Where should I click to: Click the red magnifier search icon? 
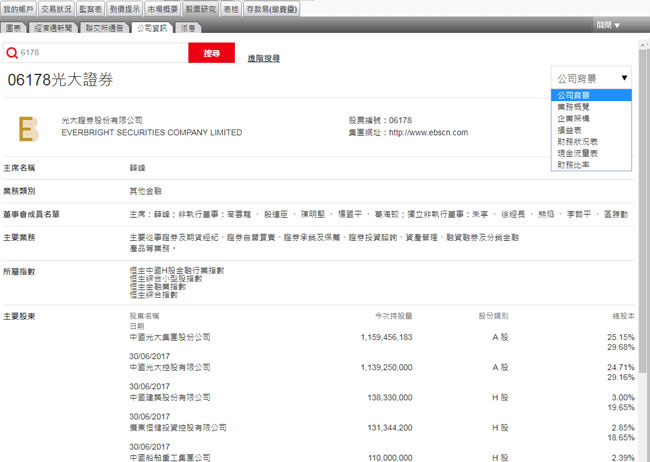pos(12,53)
